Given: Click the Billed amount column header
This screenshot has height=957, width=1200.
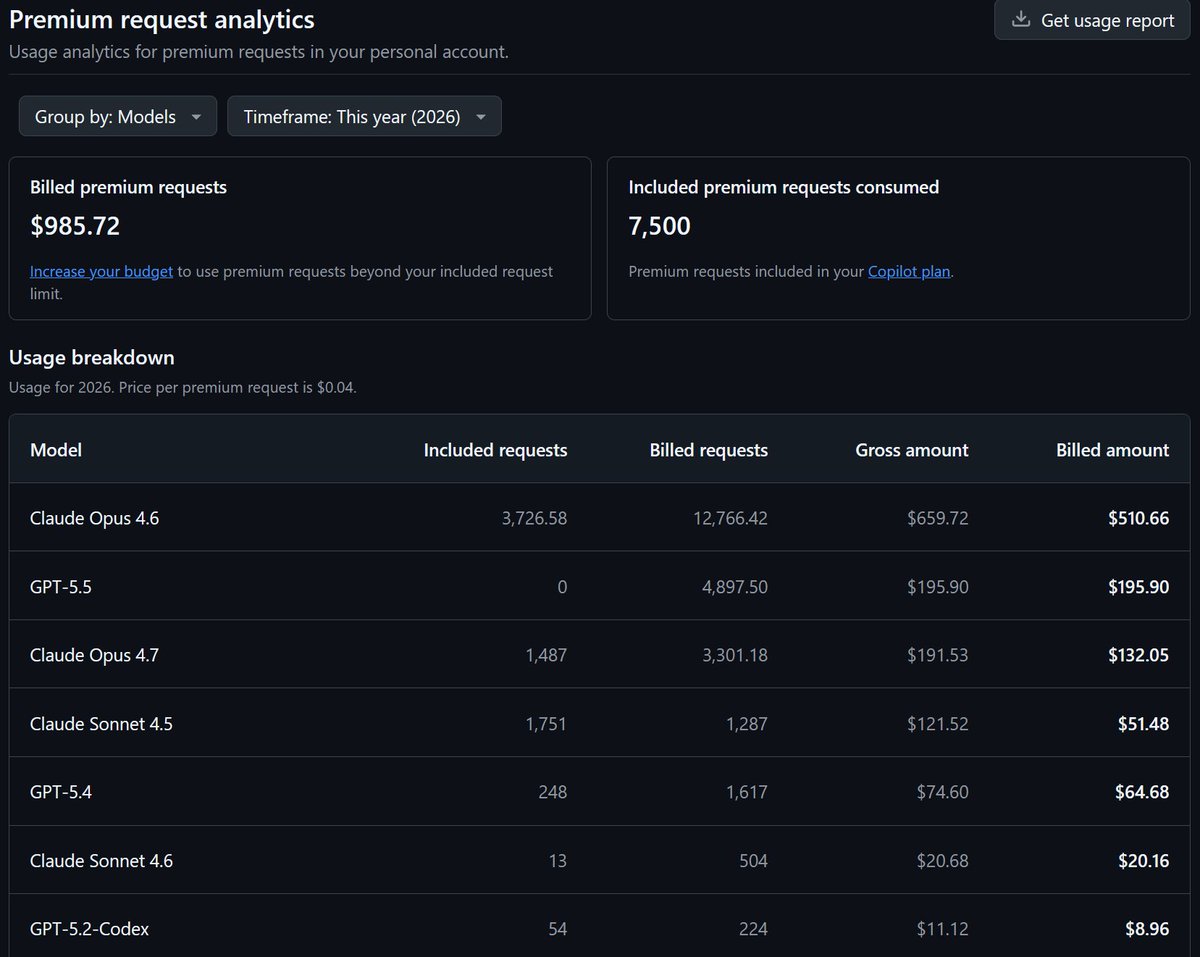Looking at the screenshot, I should (x=1112, y=450).
